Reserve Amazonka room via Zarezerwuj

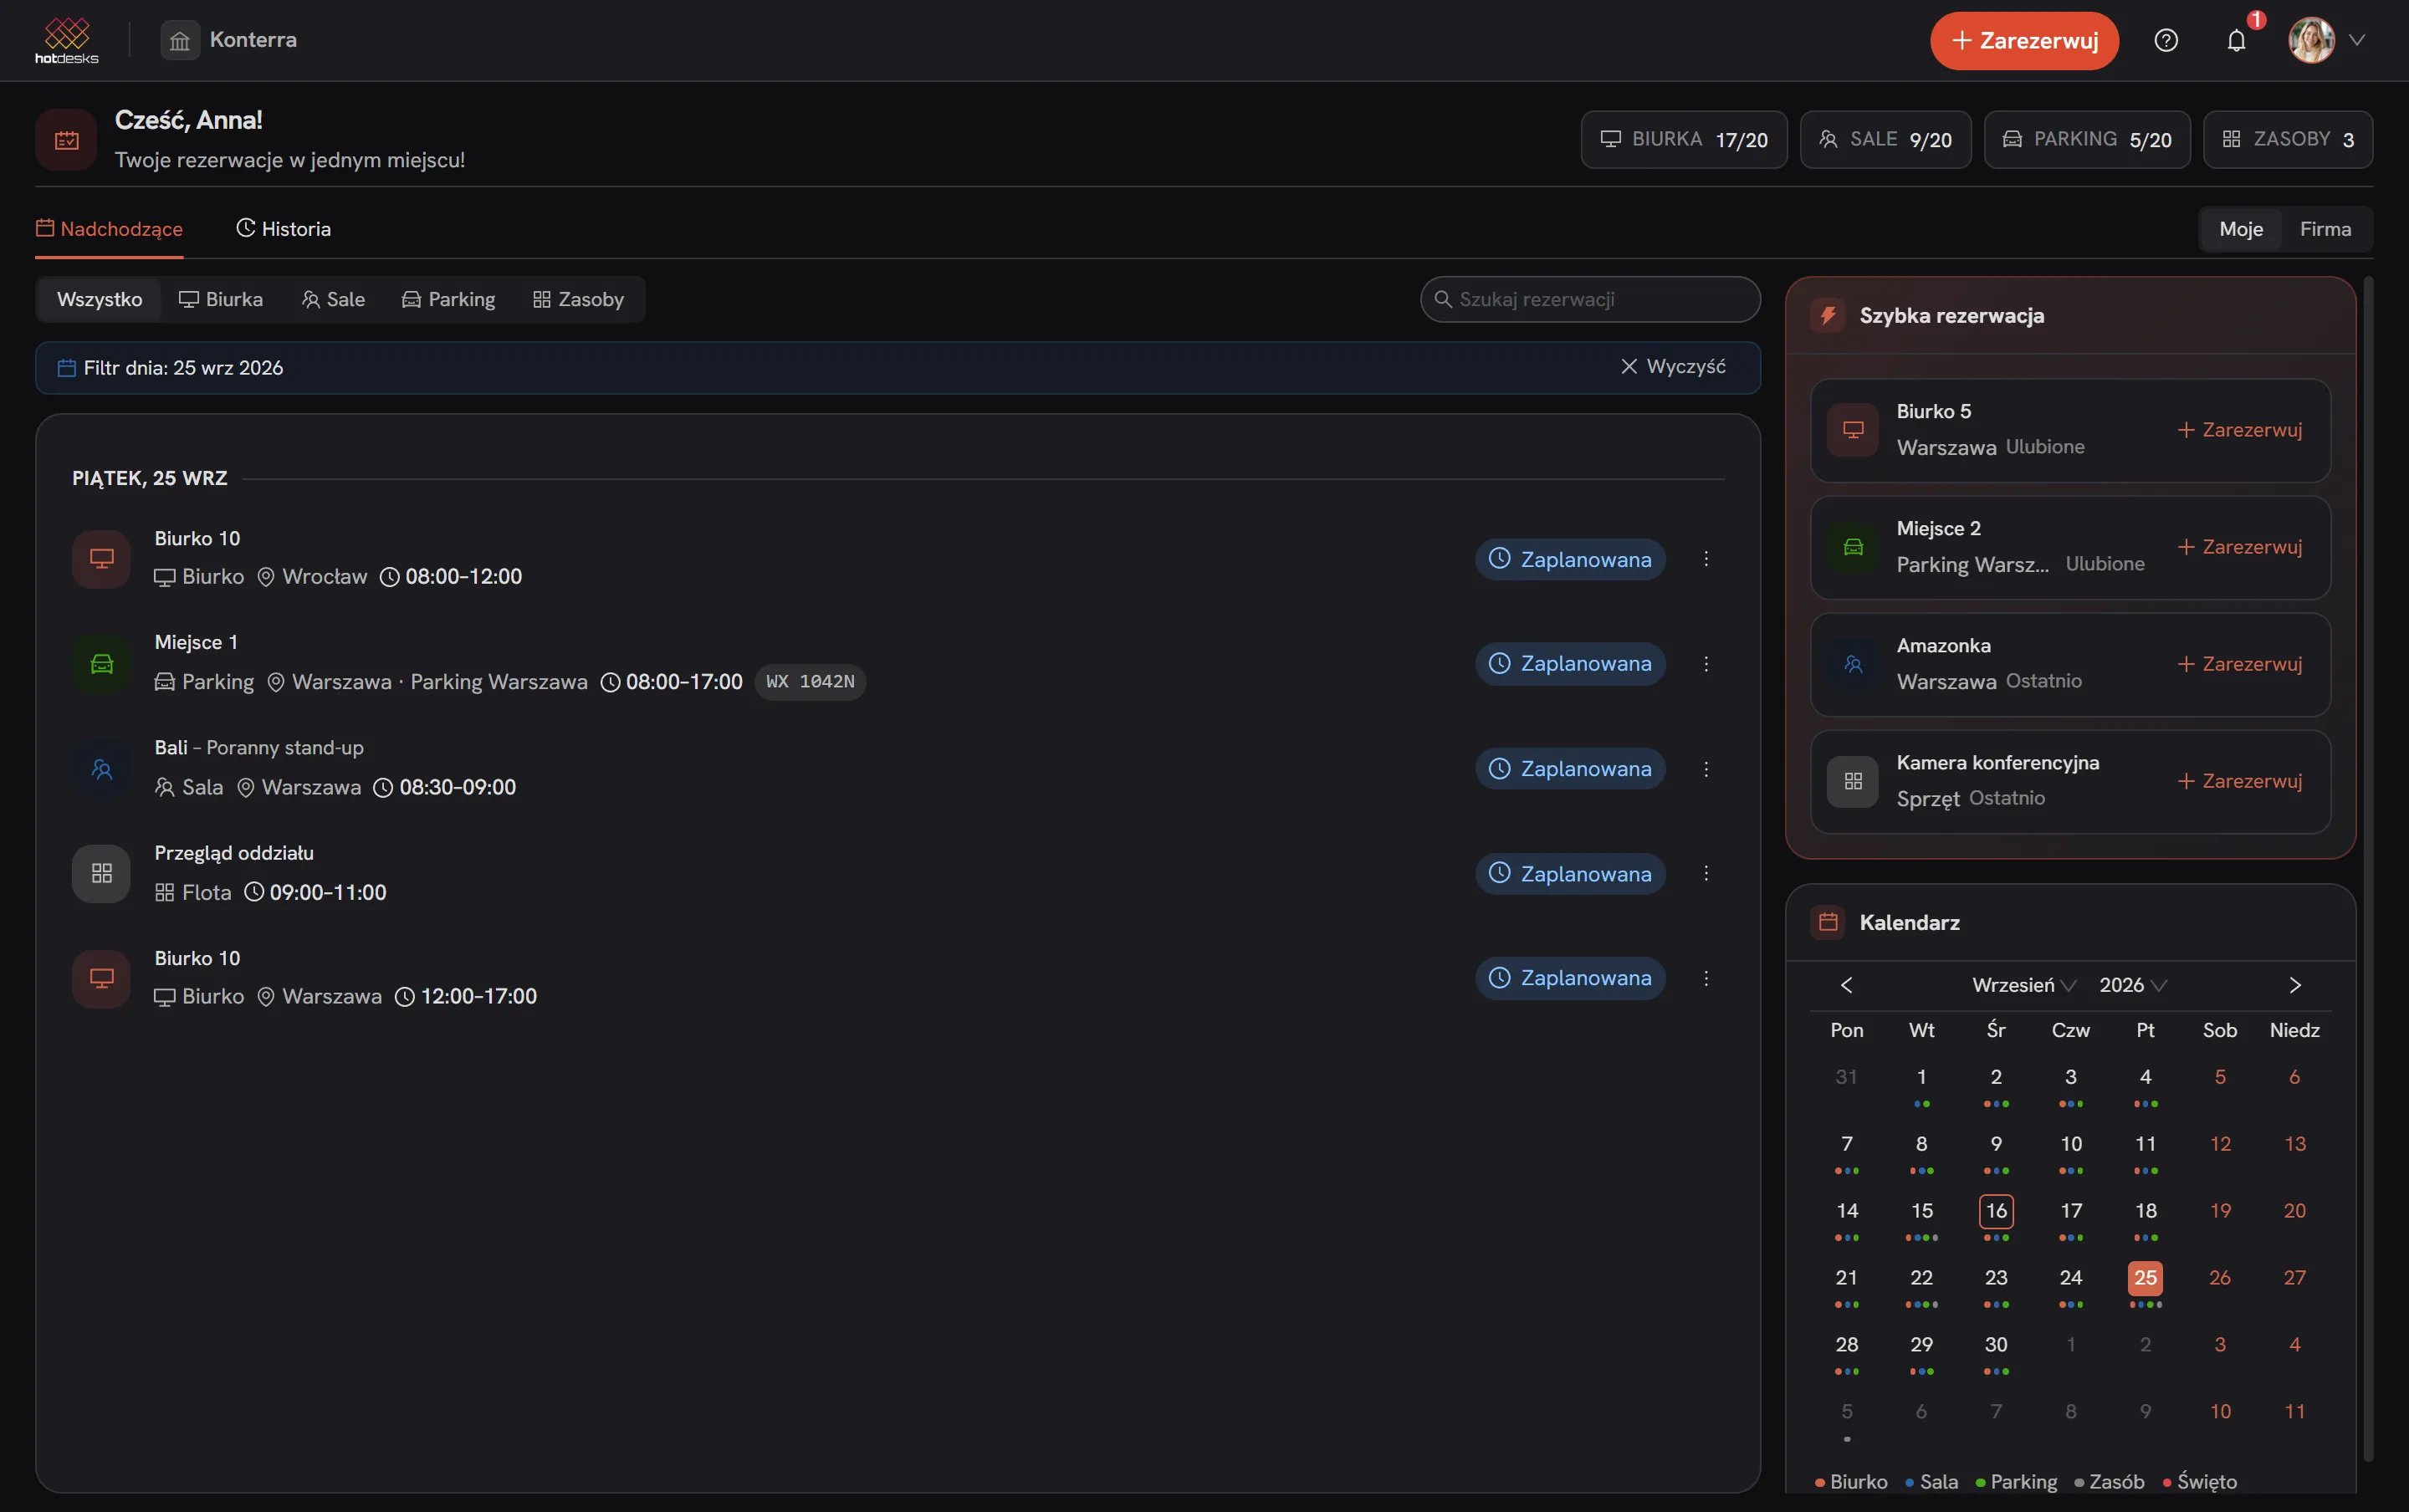2240,664
